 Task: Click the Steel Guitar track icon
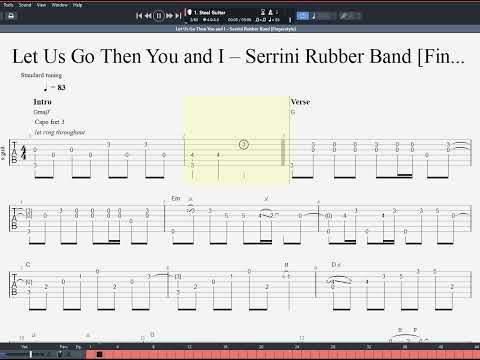coord(189,12)
